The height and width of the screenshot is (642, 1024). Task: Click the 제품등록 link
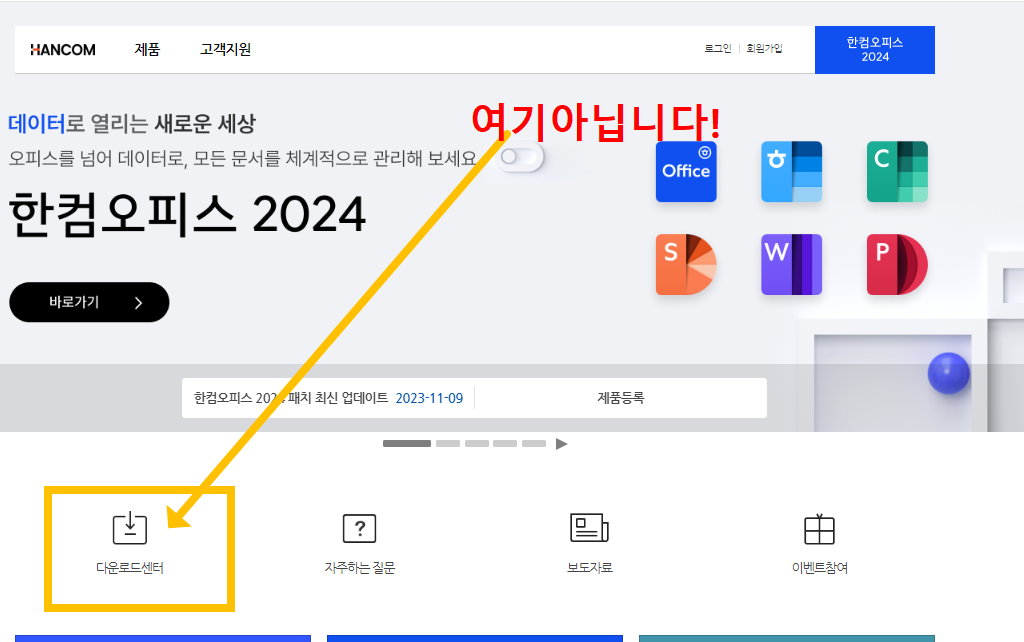point(621,397)
